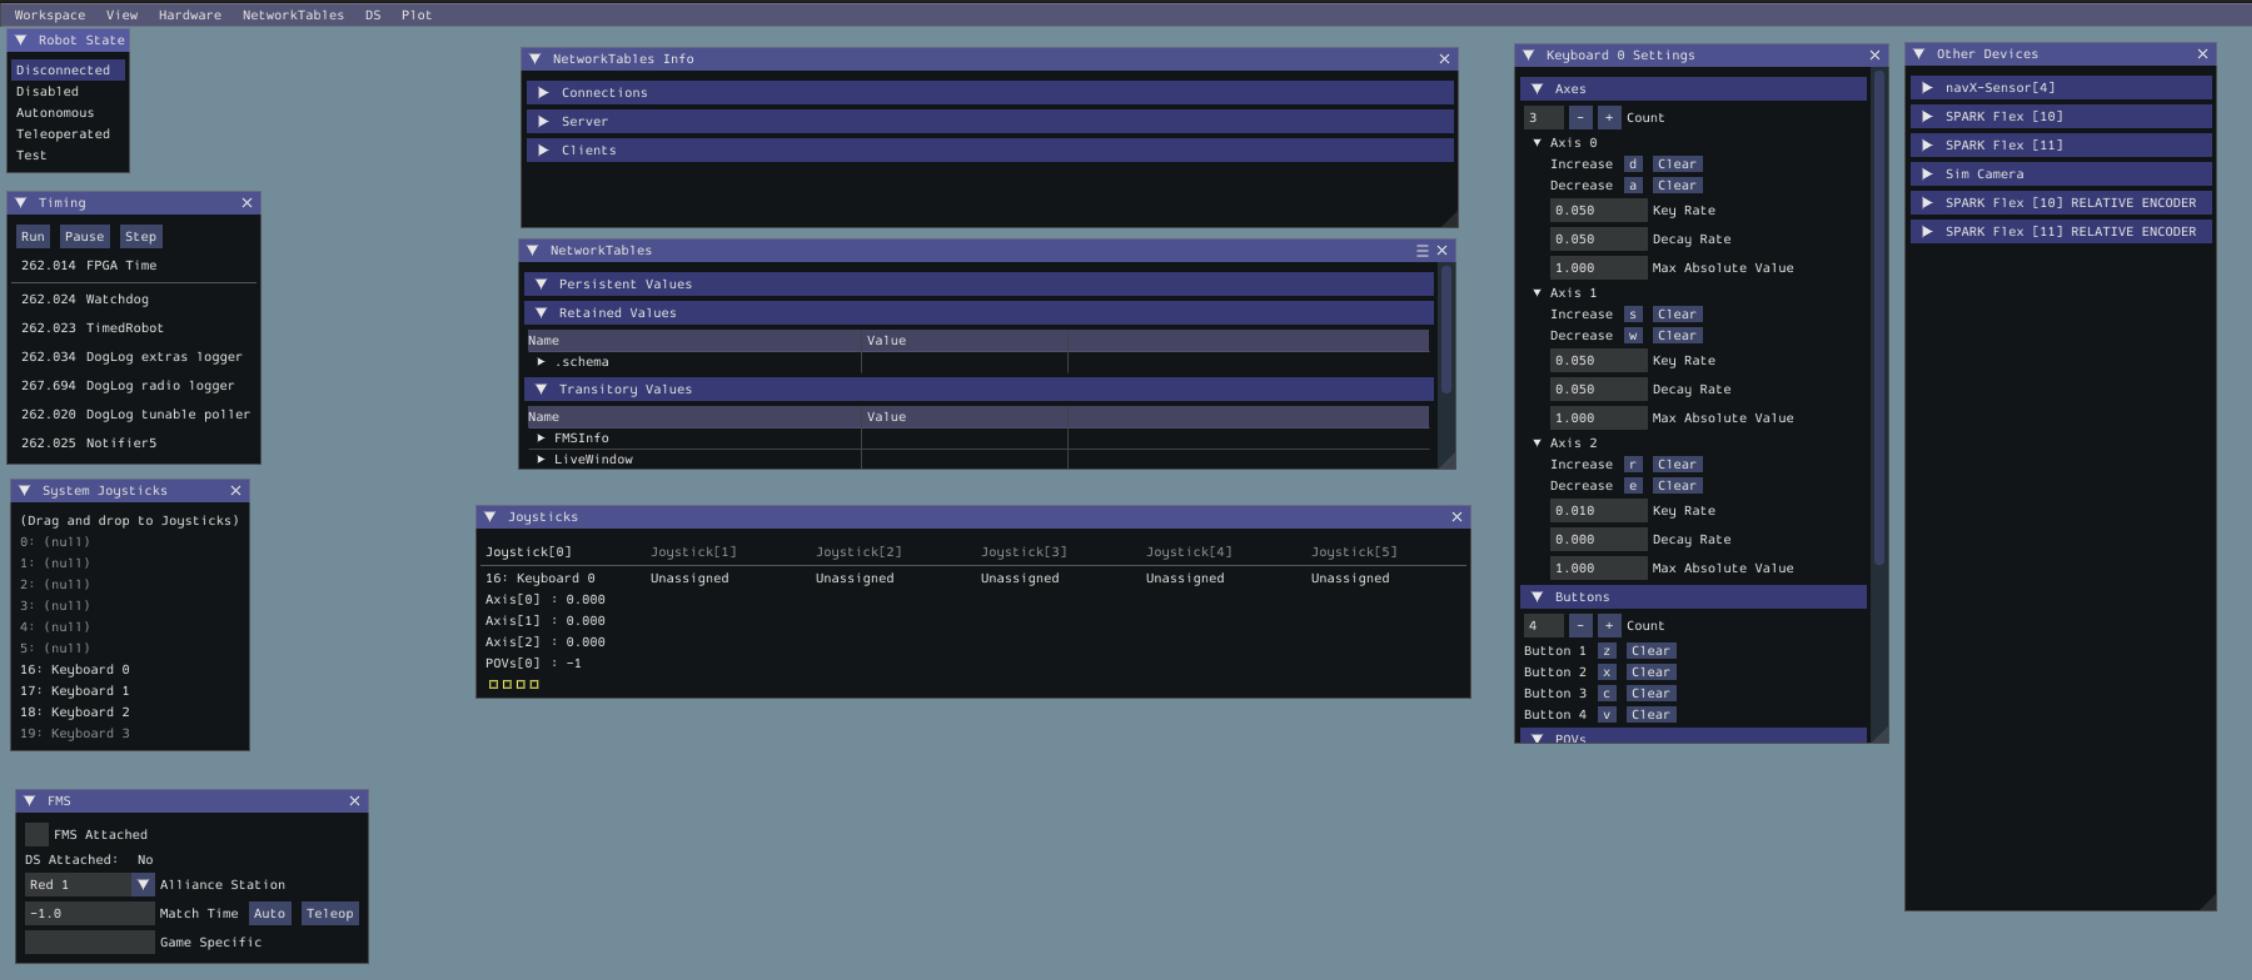2252x980 pixels.
Task: Open the Hardware menu
Action: tap(189, 15)
